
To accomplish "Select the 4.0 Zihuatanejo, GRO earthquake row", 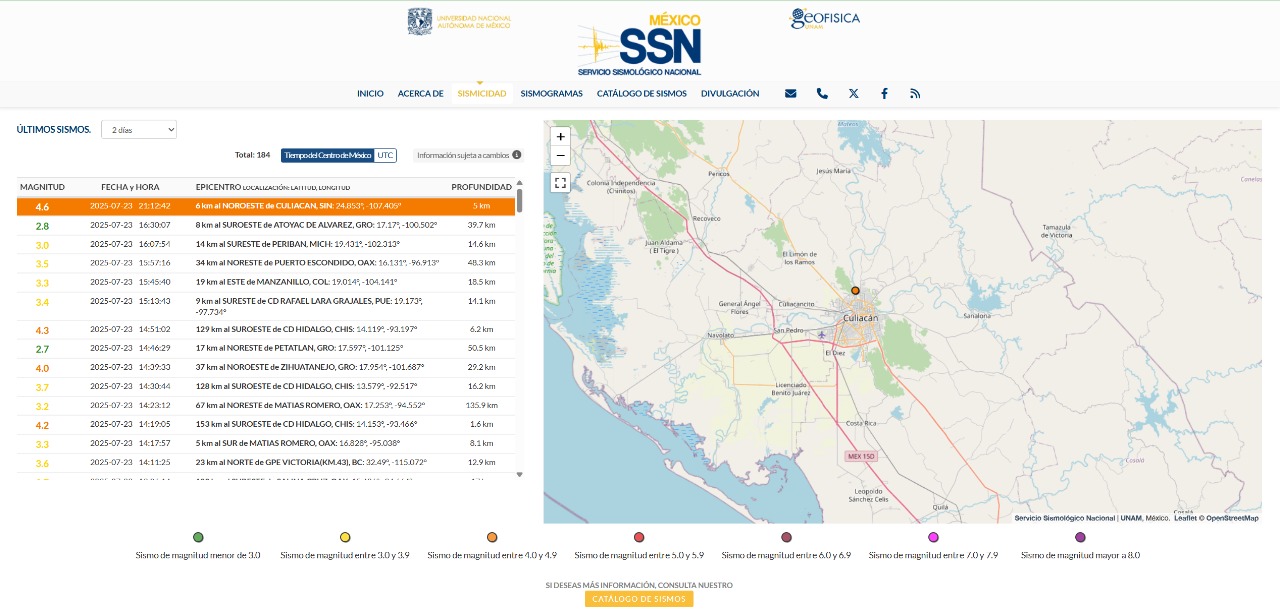I will point(266,368).
